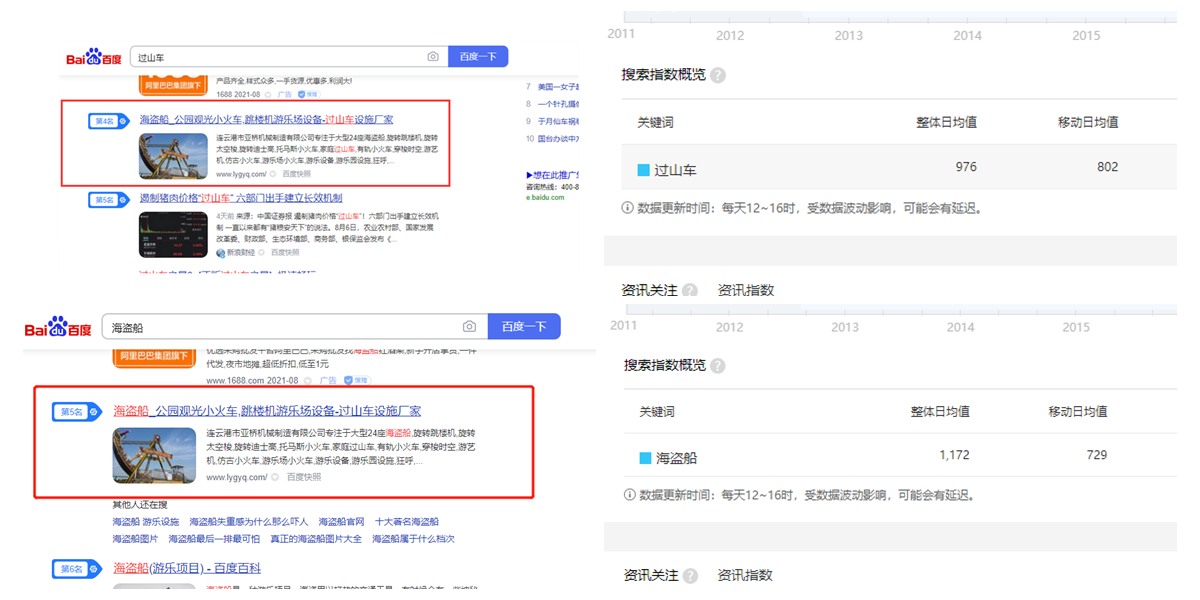1200x600 pixels.
Task: Click the 移动日均值 value 802
Action: coord(1107,167)
